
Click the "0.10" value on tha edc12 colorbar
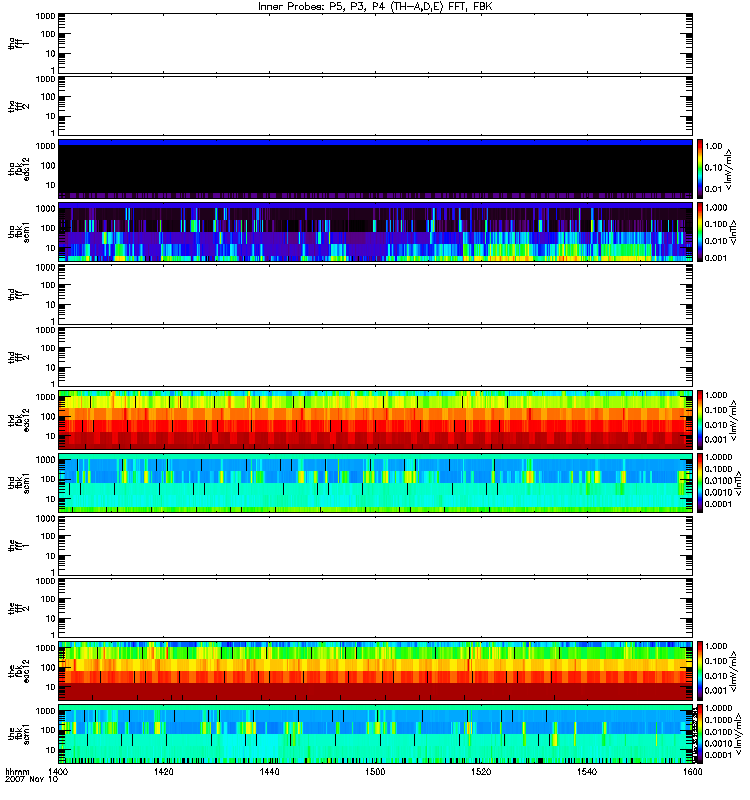pyautogui.click(x=714, y=168)
